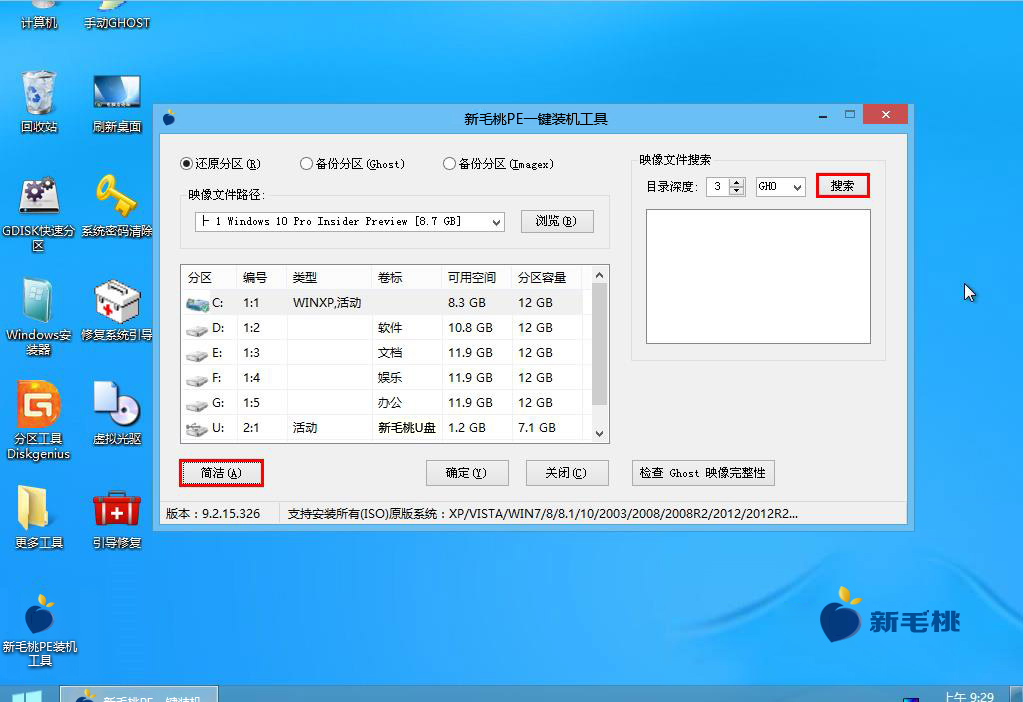Minimize the 新毛桃PE一键装机工具 window
1023x702 pixels.
[823, 115]
